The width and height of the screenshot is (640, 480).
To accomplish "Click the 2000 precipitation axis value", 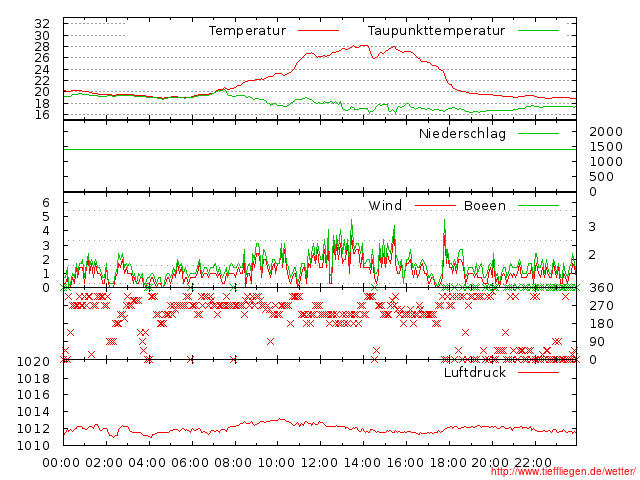I will 606,132.
